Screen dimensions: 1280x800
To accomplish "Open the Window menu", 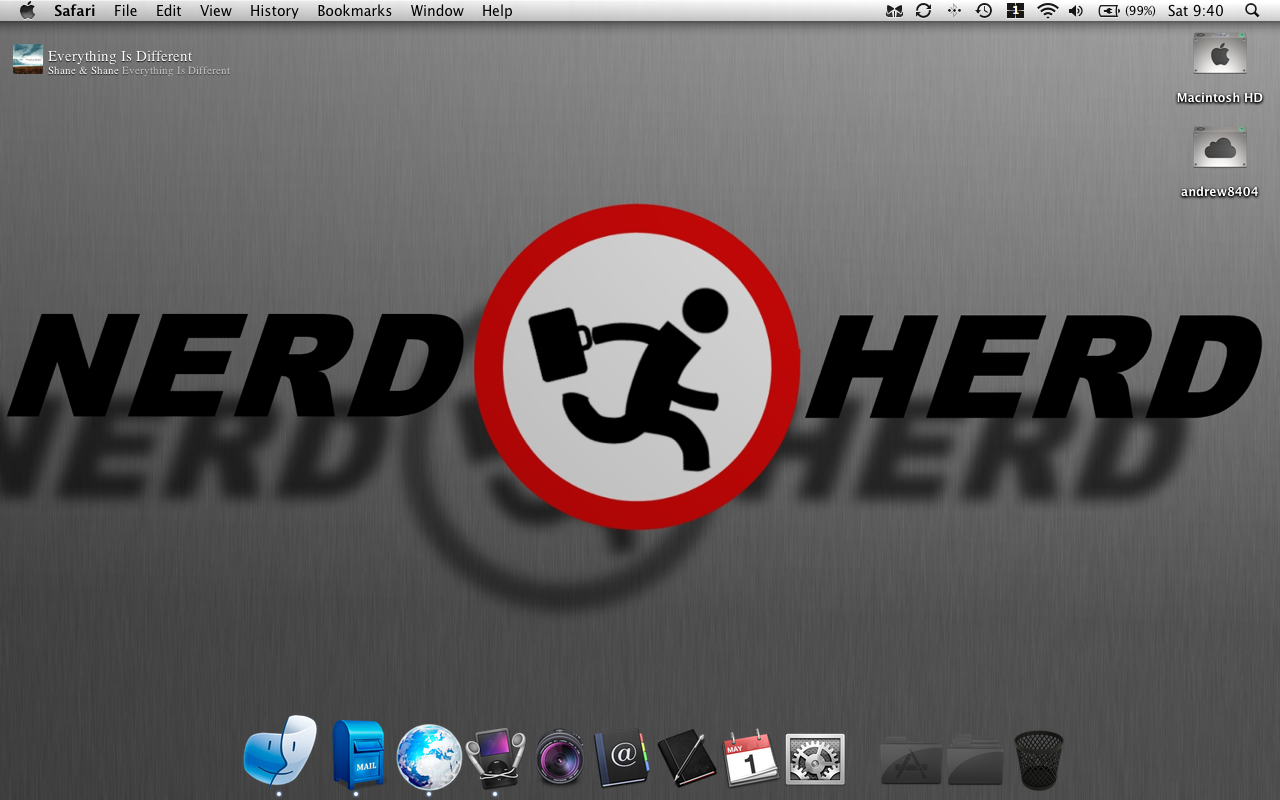I will click(x=437, y=11).
